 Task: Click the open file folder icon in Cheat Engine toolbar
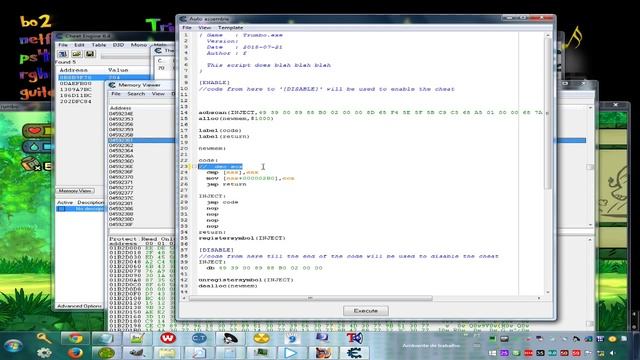pyautogui.click(x=76, y=54)
